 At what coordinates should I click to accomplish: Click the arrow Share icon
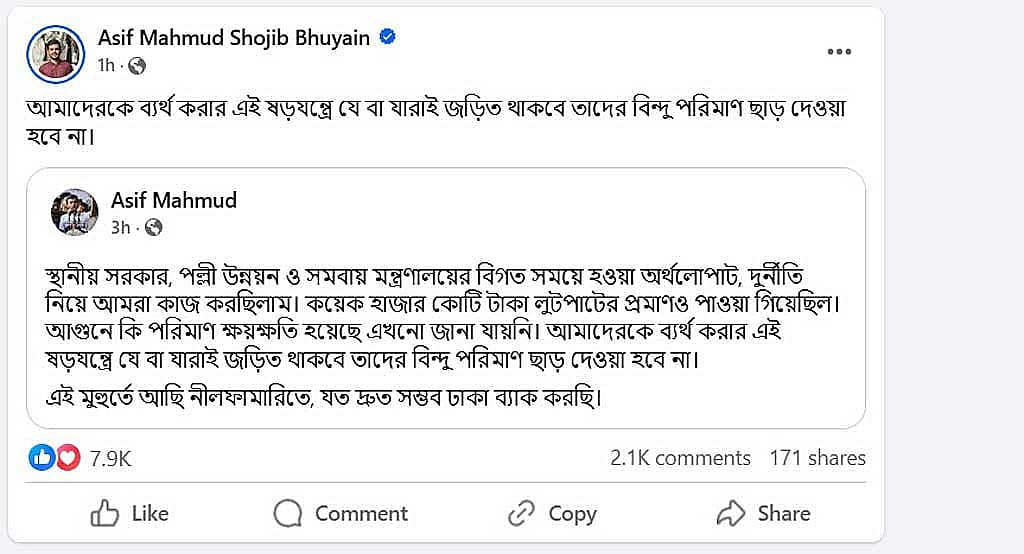[731, 513]
